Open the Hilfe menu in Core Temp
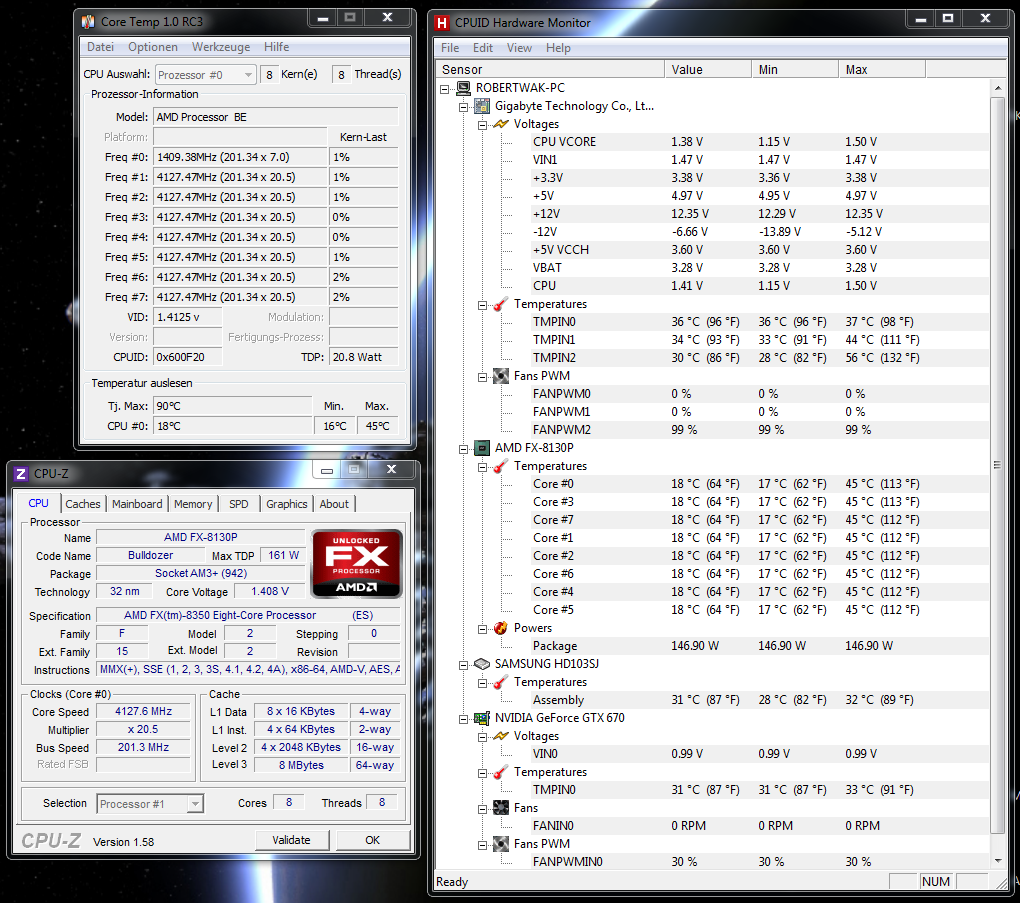 click(x=276, y=47)
